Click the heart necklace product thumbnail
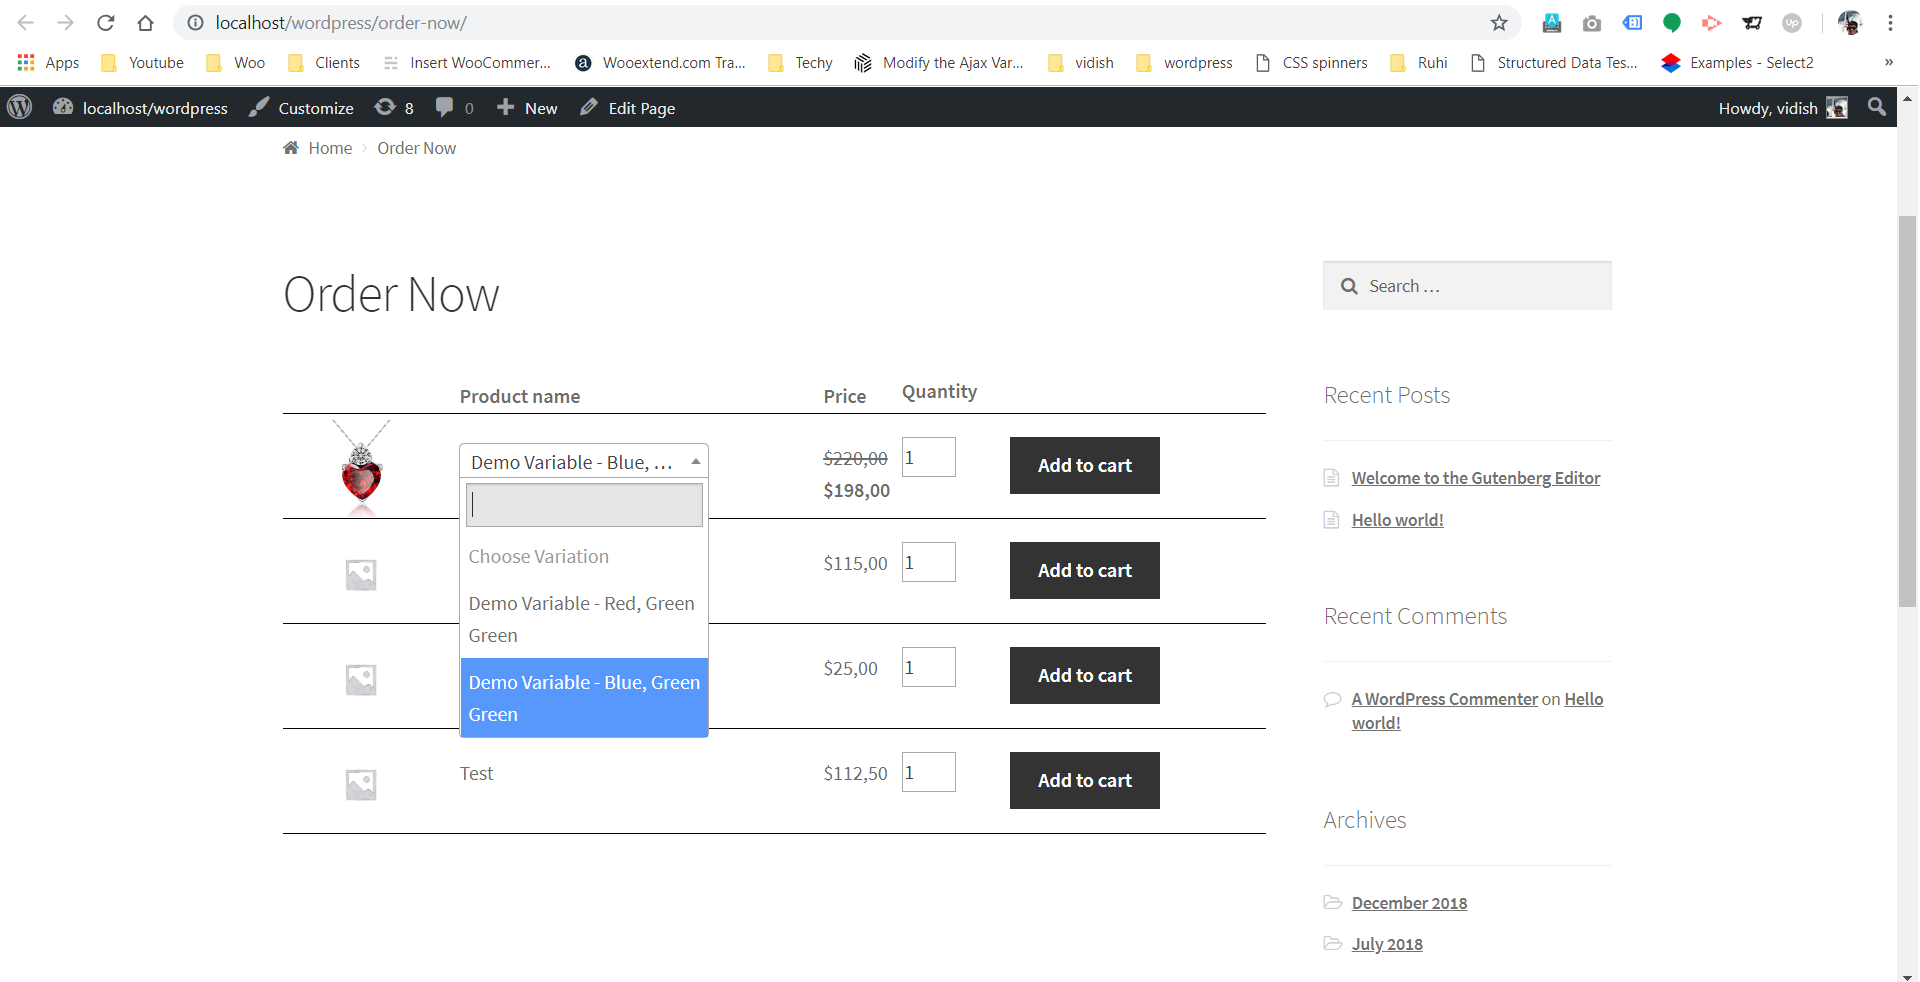The width and height of the screenshot is (1920, 982). [361, 466]
